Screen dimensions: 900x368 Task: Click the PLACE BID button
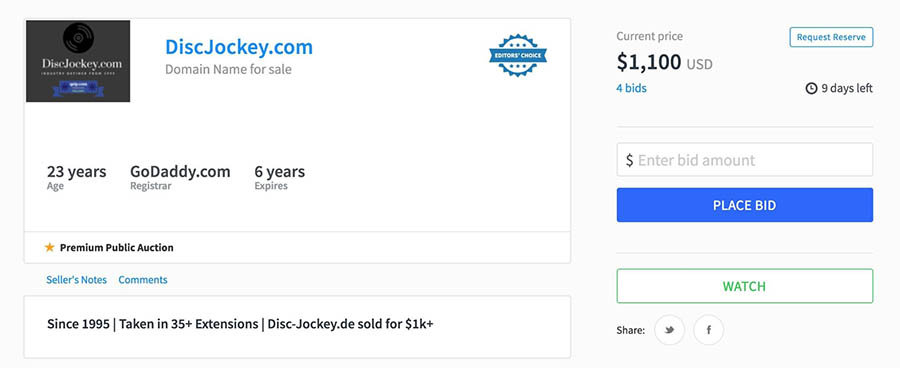click(744, 205)
